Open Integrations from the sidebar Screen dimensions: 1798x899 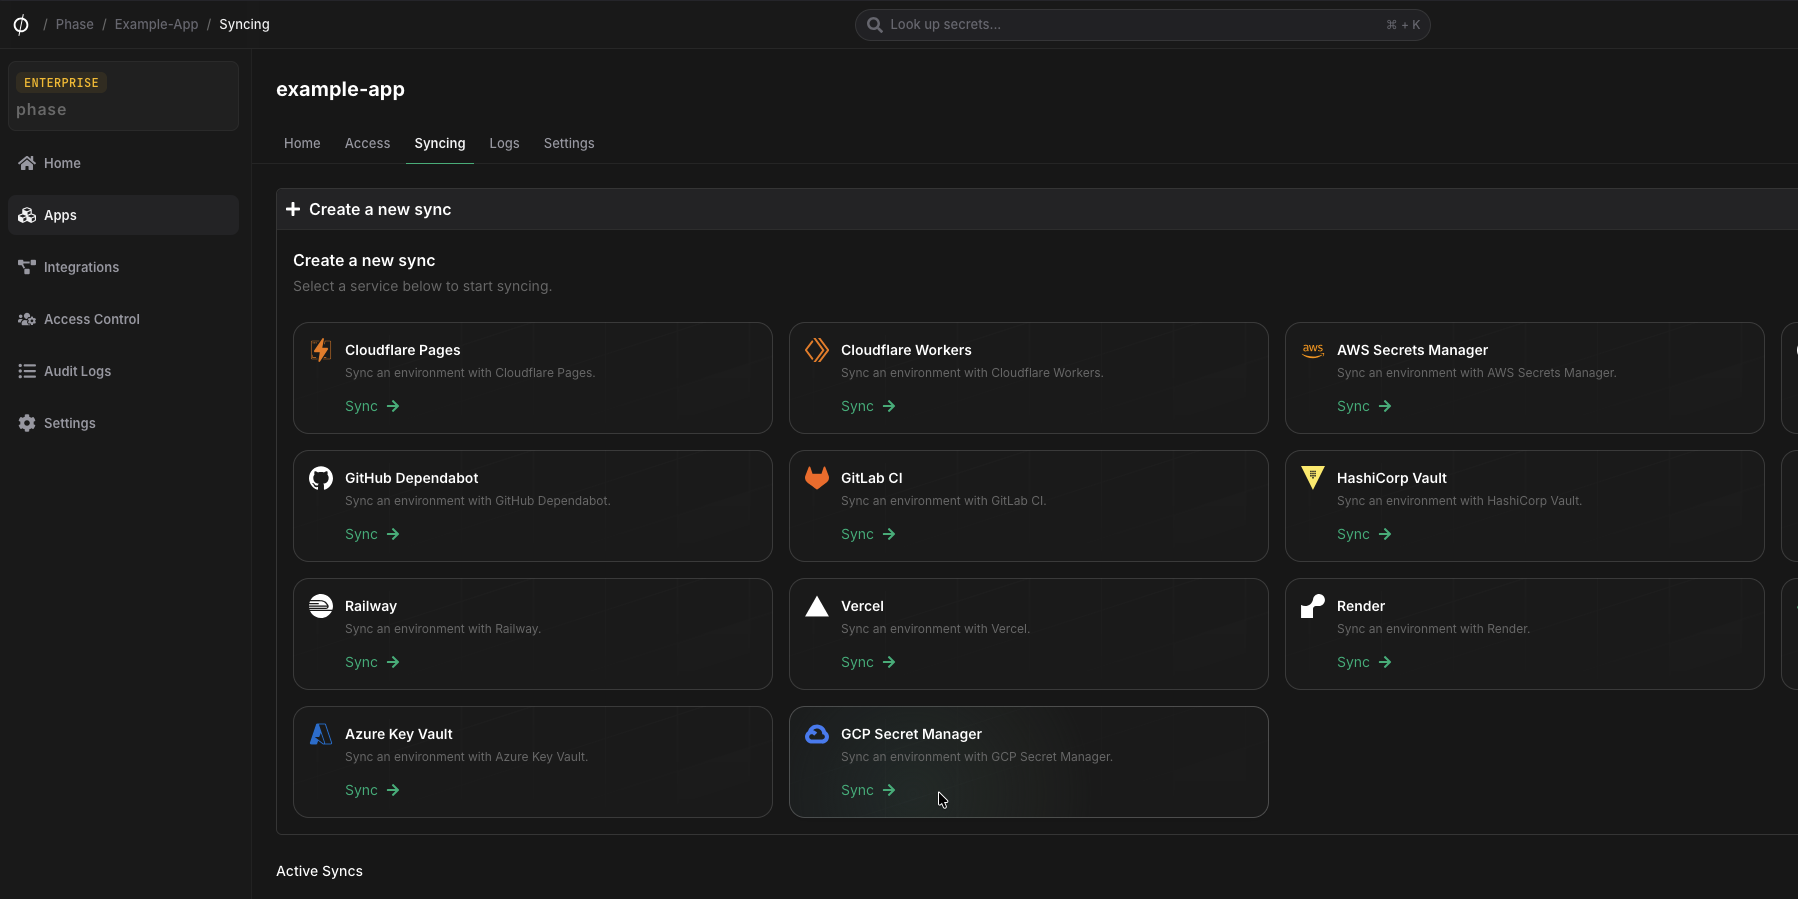(x=123, y=267)
